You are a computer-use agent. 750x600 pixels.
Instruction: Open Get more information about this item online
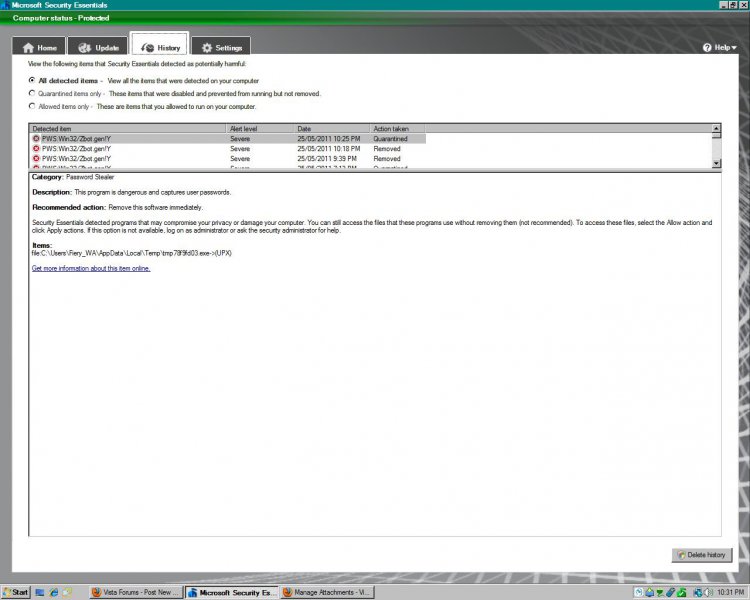pyautogui.click(x=91, y=268)
